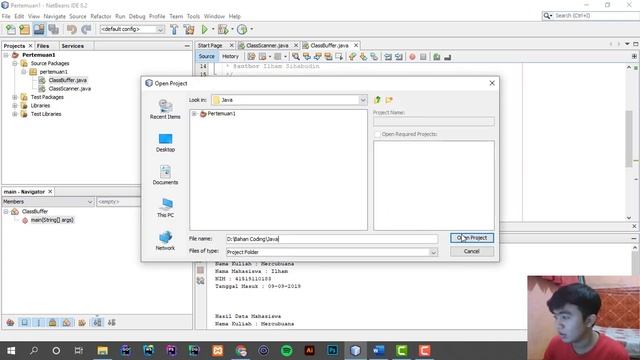Expand the Test Packages node
This screenshot has width=640, height=360.
[15, 97]
